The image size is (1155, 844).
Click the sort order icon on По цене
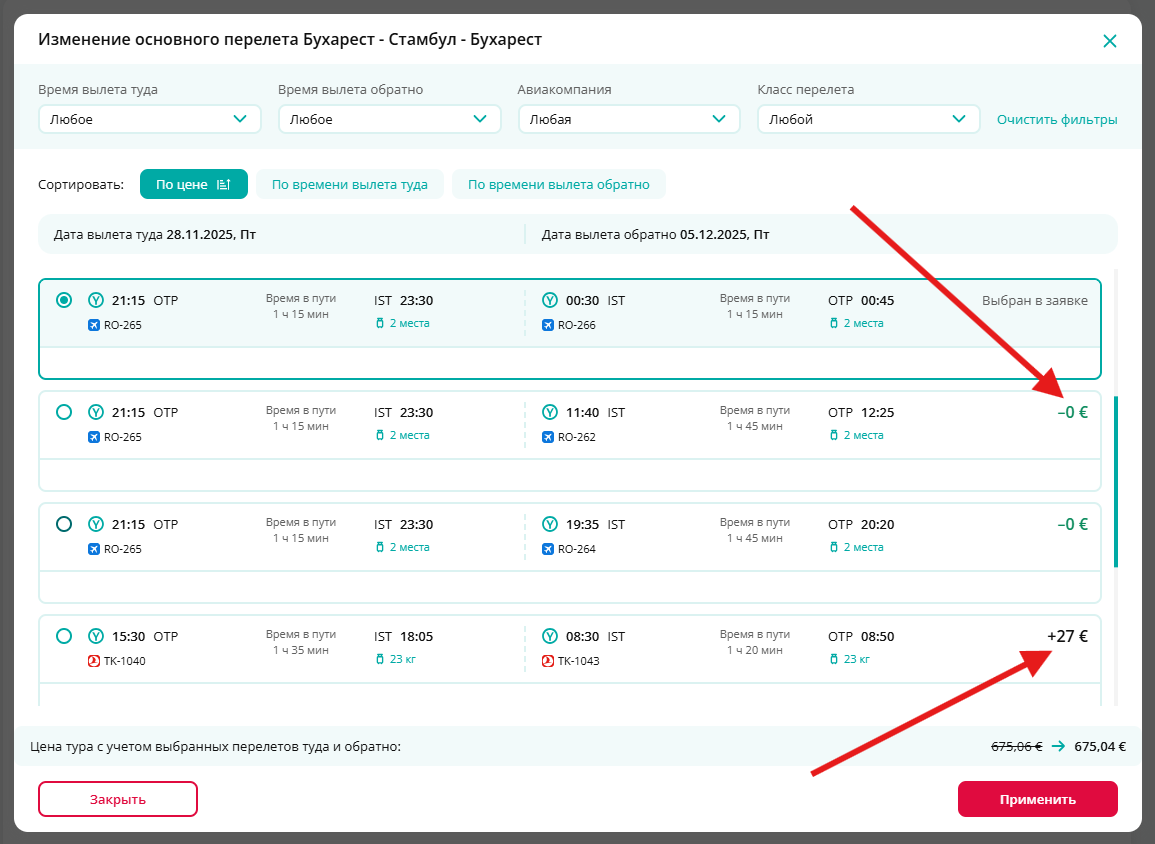tap(224, 185)
